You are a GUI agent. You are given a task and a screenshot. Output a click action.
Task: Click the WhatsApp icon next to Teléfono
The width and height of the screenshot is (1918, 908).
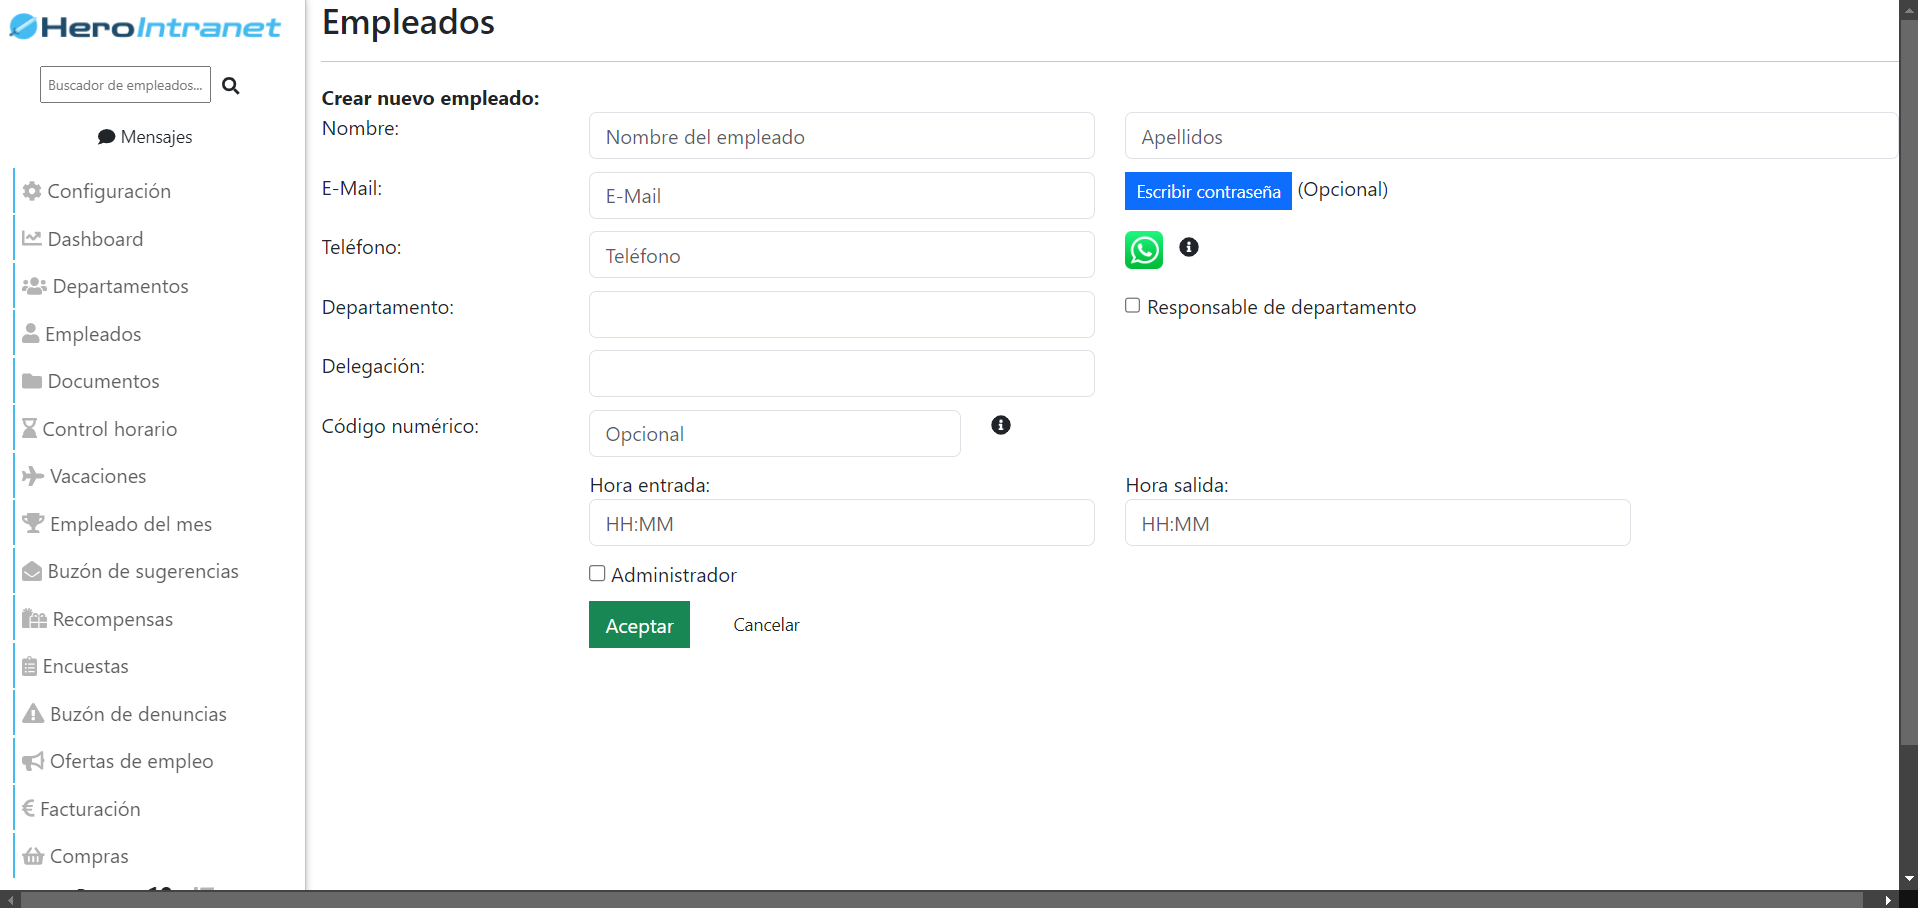(1144, 250)
